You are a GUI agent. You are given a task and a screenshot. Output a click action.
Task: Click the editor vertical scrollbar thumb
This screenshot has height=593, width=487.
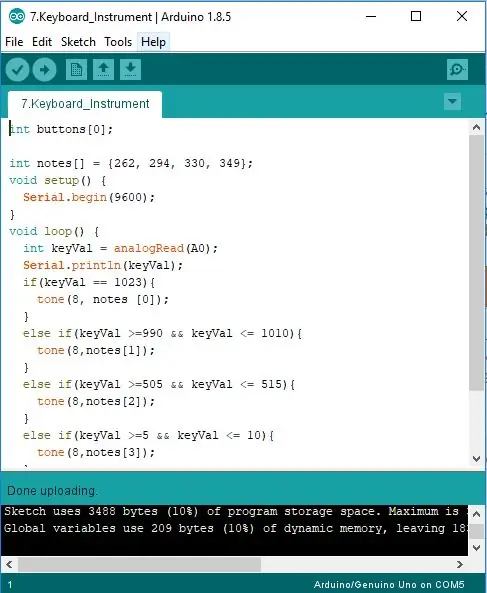tap(476, 263)
